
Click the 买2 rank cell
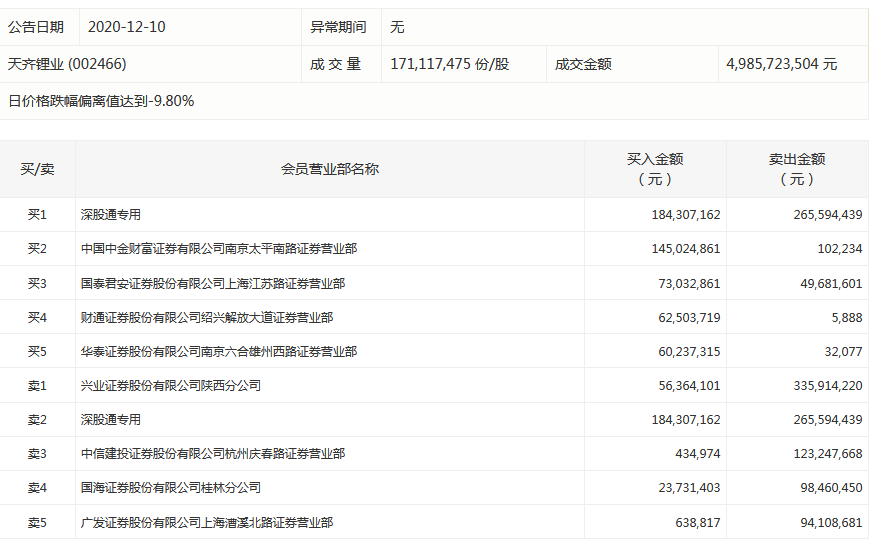37,249
